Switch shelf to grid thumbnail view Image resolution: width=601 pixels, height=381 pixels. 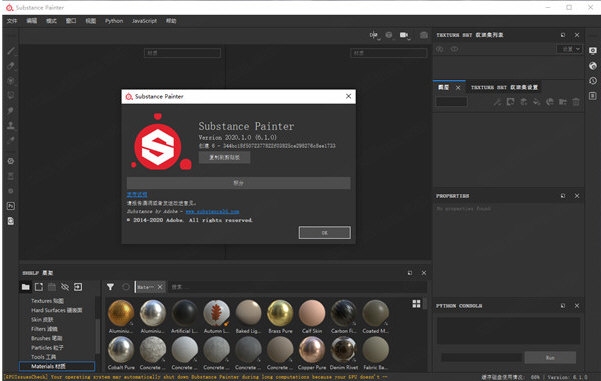pyautogui.click(x=417, y=304)
